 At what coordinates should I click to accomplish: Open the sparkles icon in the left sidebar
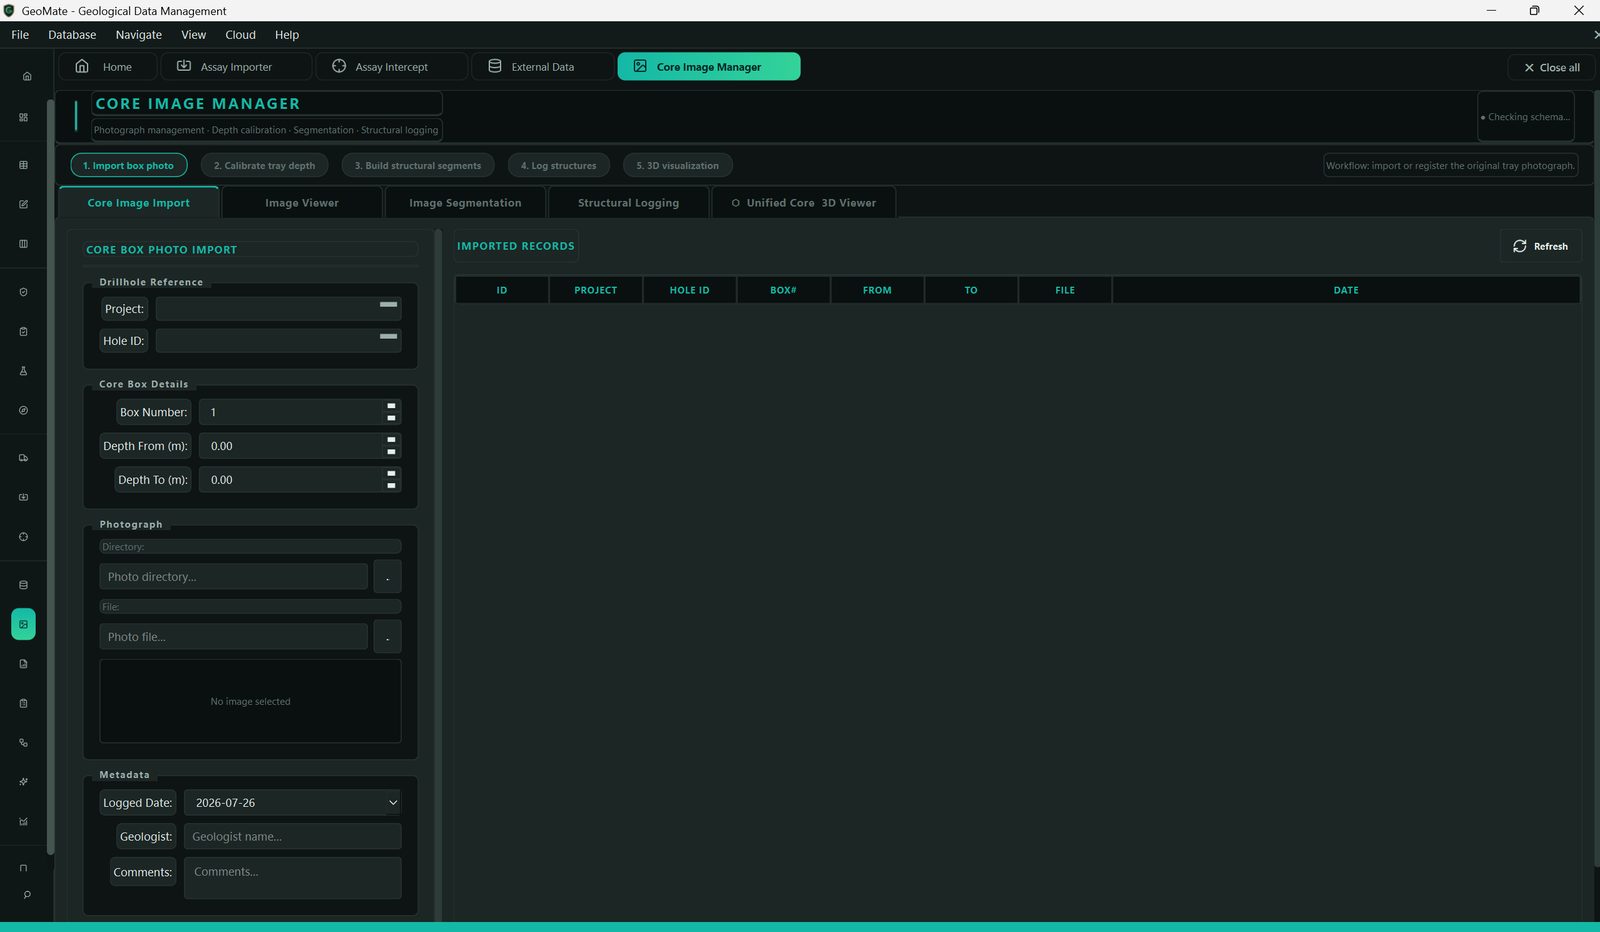pos(23,782)
